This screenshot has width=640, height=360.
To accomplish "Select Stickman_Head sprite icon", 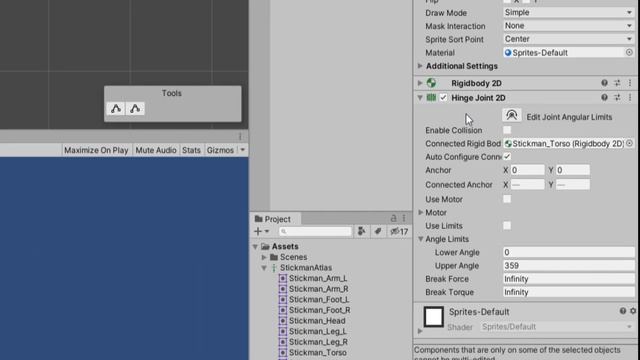I will point(282,321).
